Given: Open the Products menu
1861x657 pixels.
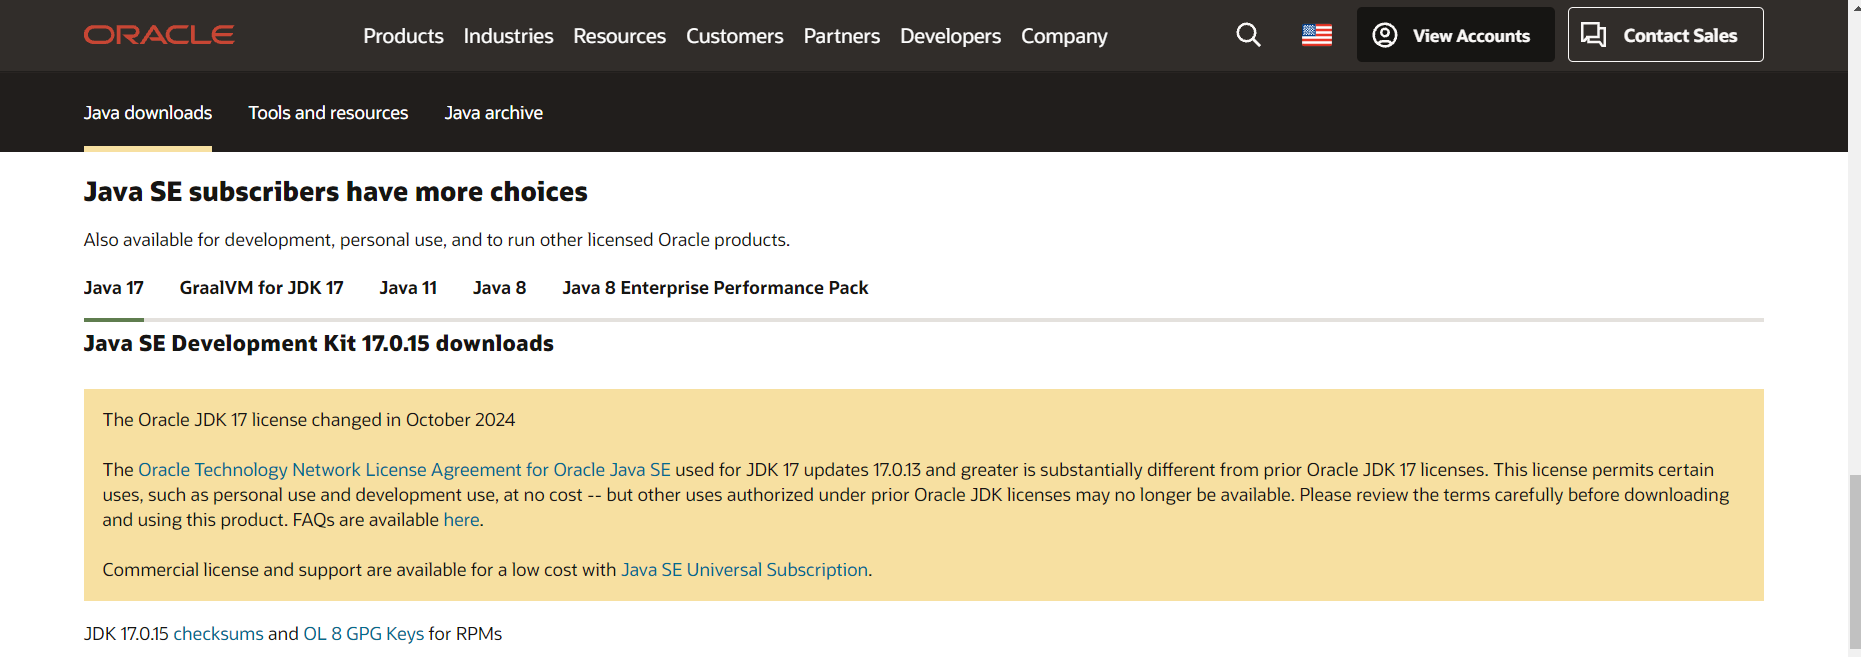Looking at the screenshot, I should (x=403, y=36).
